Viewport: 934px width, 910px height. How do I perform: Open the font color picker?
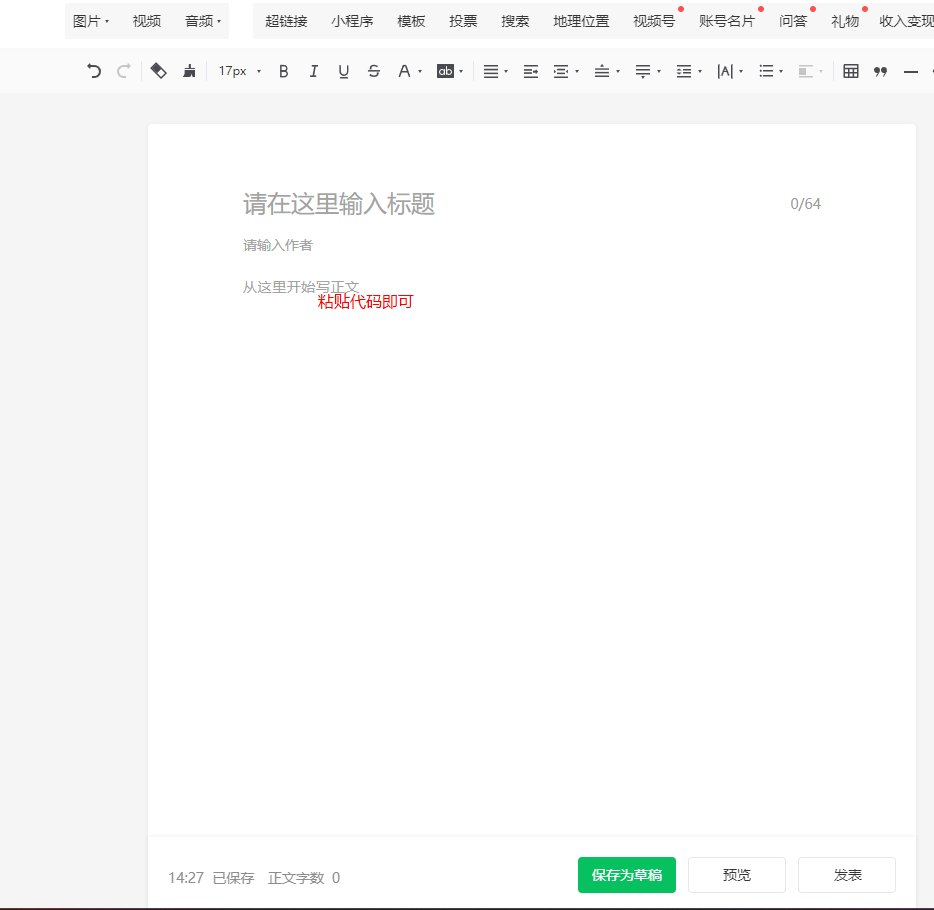click(x=408, y=71)
